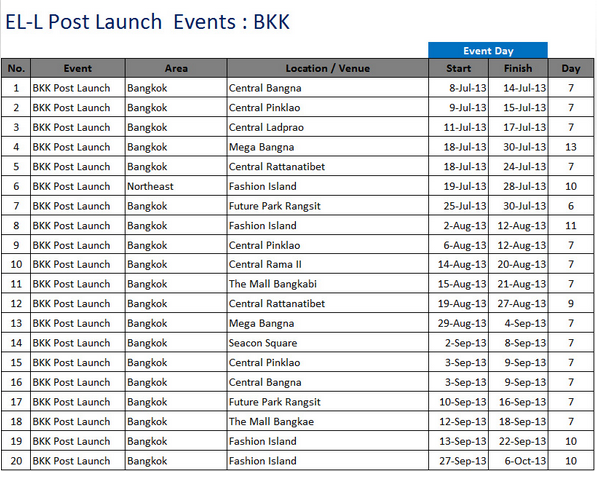
Task: Select finish date '4-Sep-13'
Action: point(518,323)
